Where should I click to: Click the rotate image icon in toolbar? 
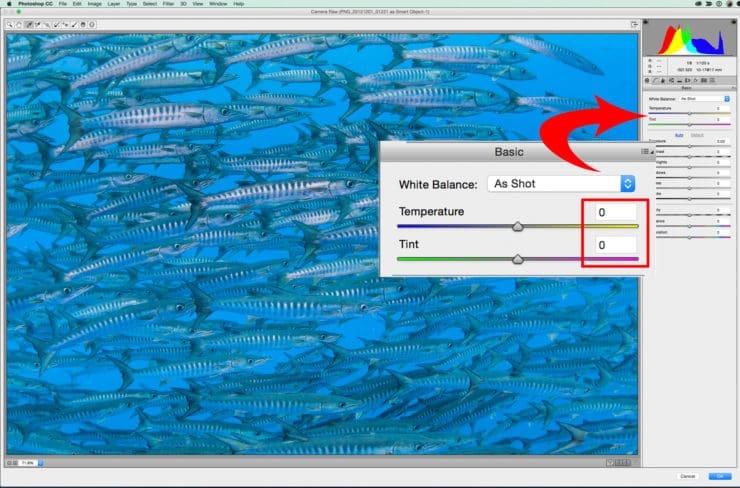pos(92,25)
